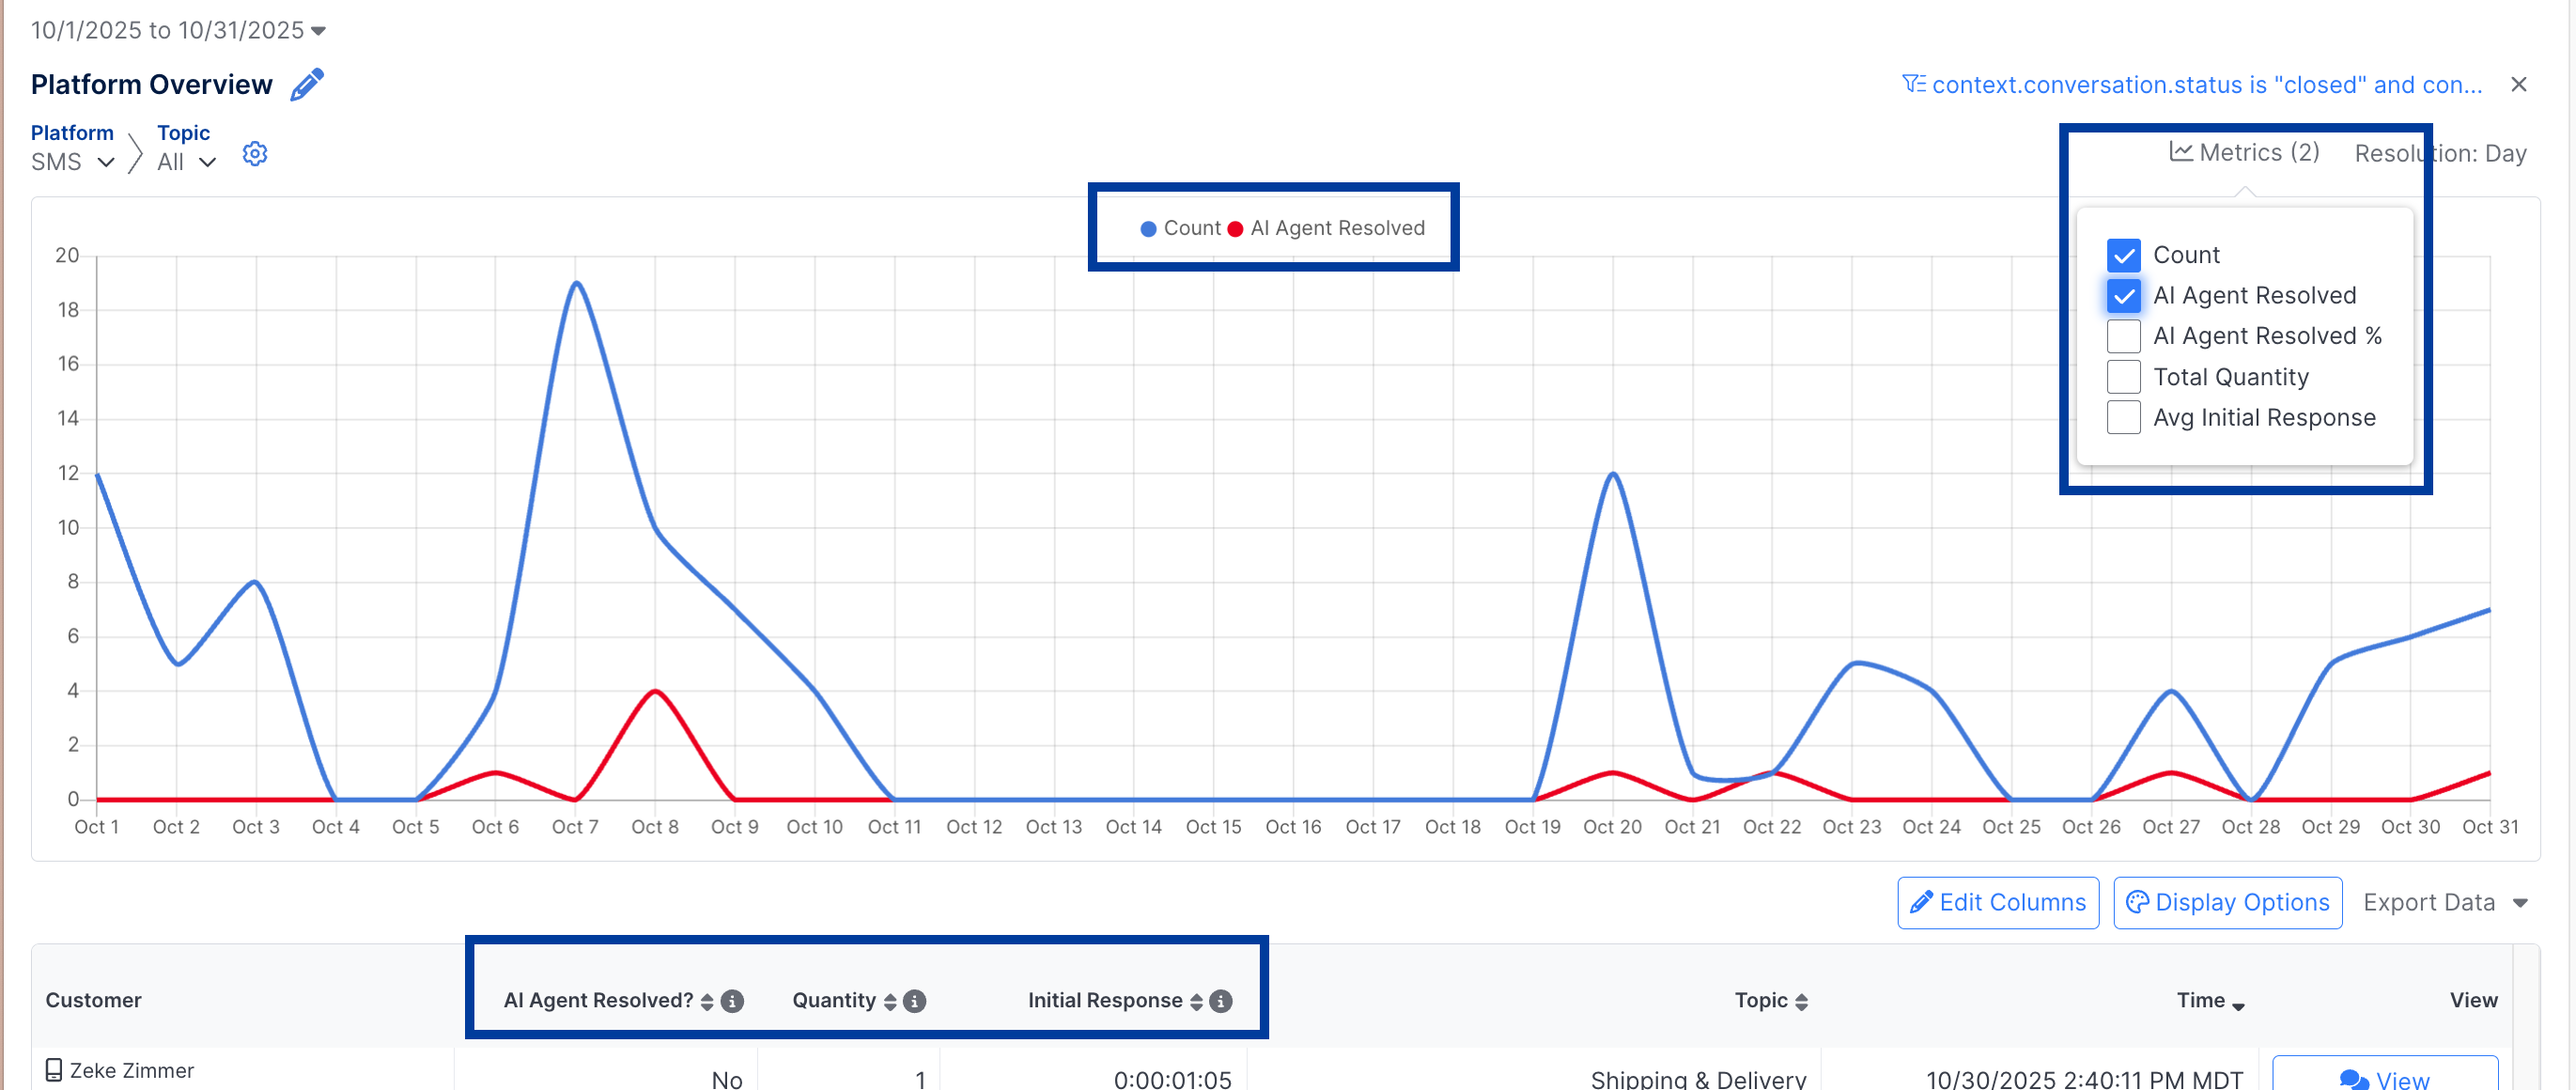This screenshot has width=2576, height=1090.
Task: Tick the Avg Initial Response checkbox
Action: click(2122, 417)
